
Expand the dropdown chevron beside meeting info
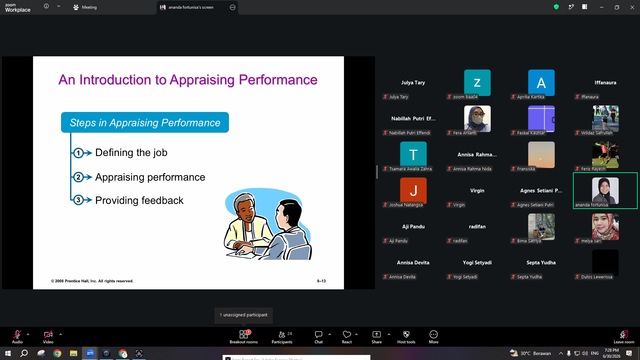[x=58, y=7]
